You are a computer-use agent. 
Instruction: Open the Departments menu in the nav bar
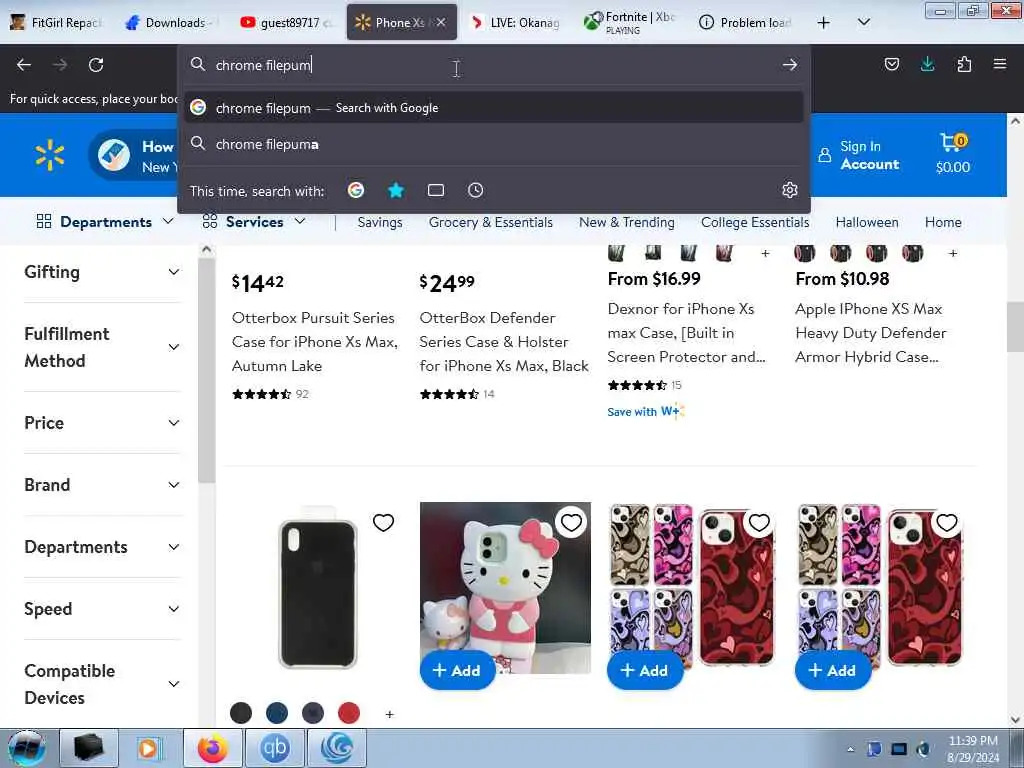coord(104,221)
